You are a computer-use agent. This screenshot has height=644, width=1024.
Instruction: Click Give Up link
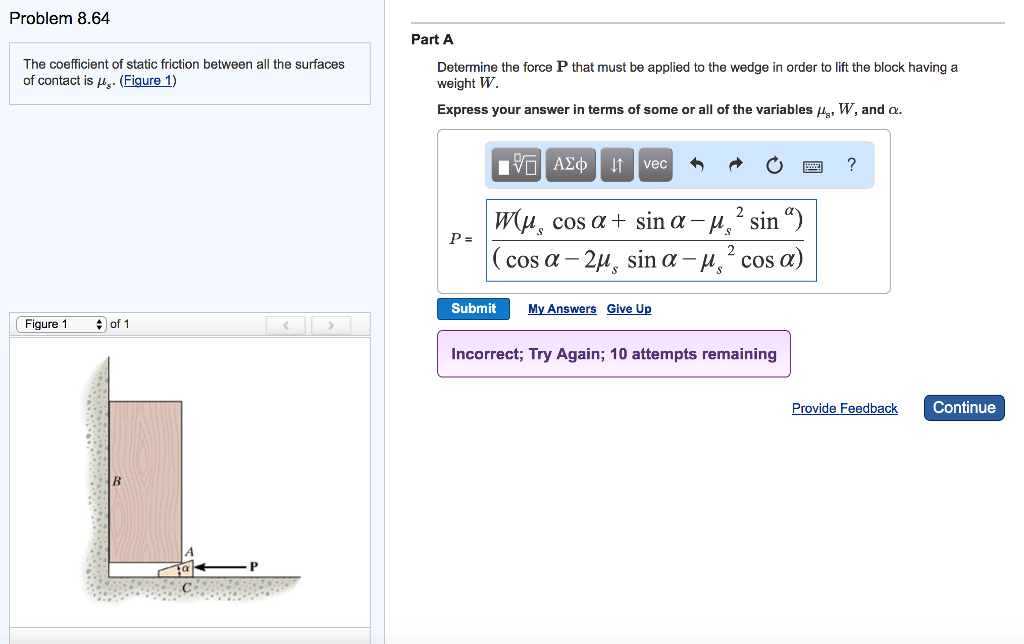point(629,308)
